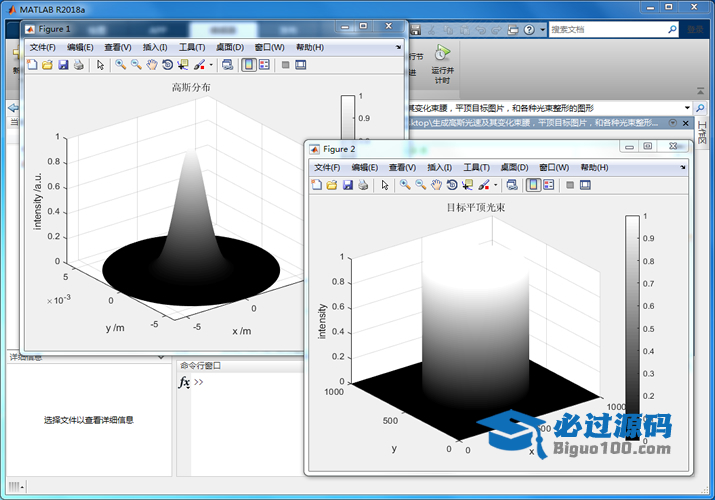Screen dimensions: 715x500
Task: Toggle Insert Legend in Figure 2 toolbar
Action: [x=549, y=185]
